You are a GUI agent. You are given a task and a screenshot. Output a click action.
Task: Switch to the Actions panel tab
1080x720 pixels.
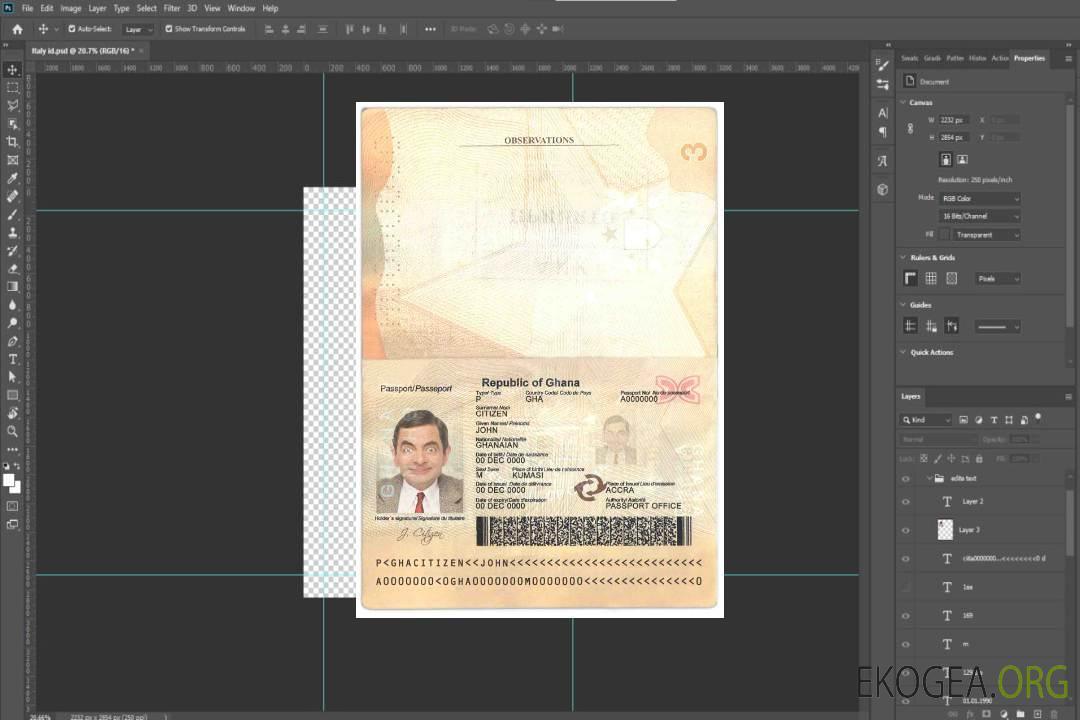click(x=1000, y=59)
